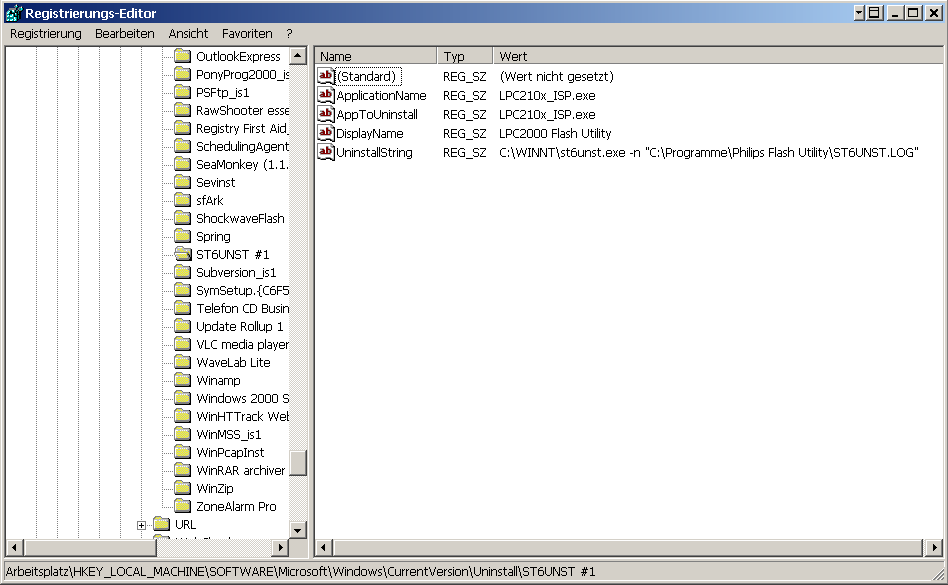Select the URL key label

point(185,525)
